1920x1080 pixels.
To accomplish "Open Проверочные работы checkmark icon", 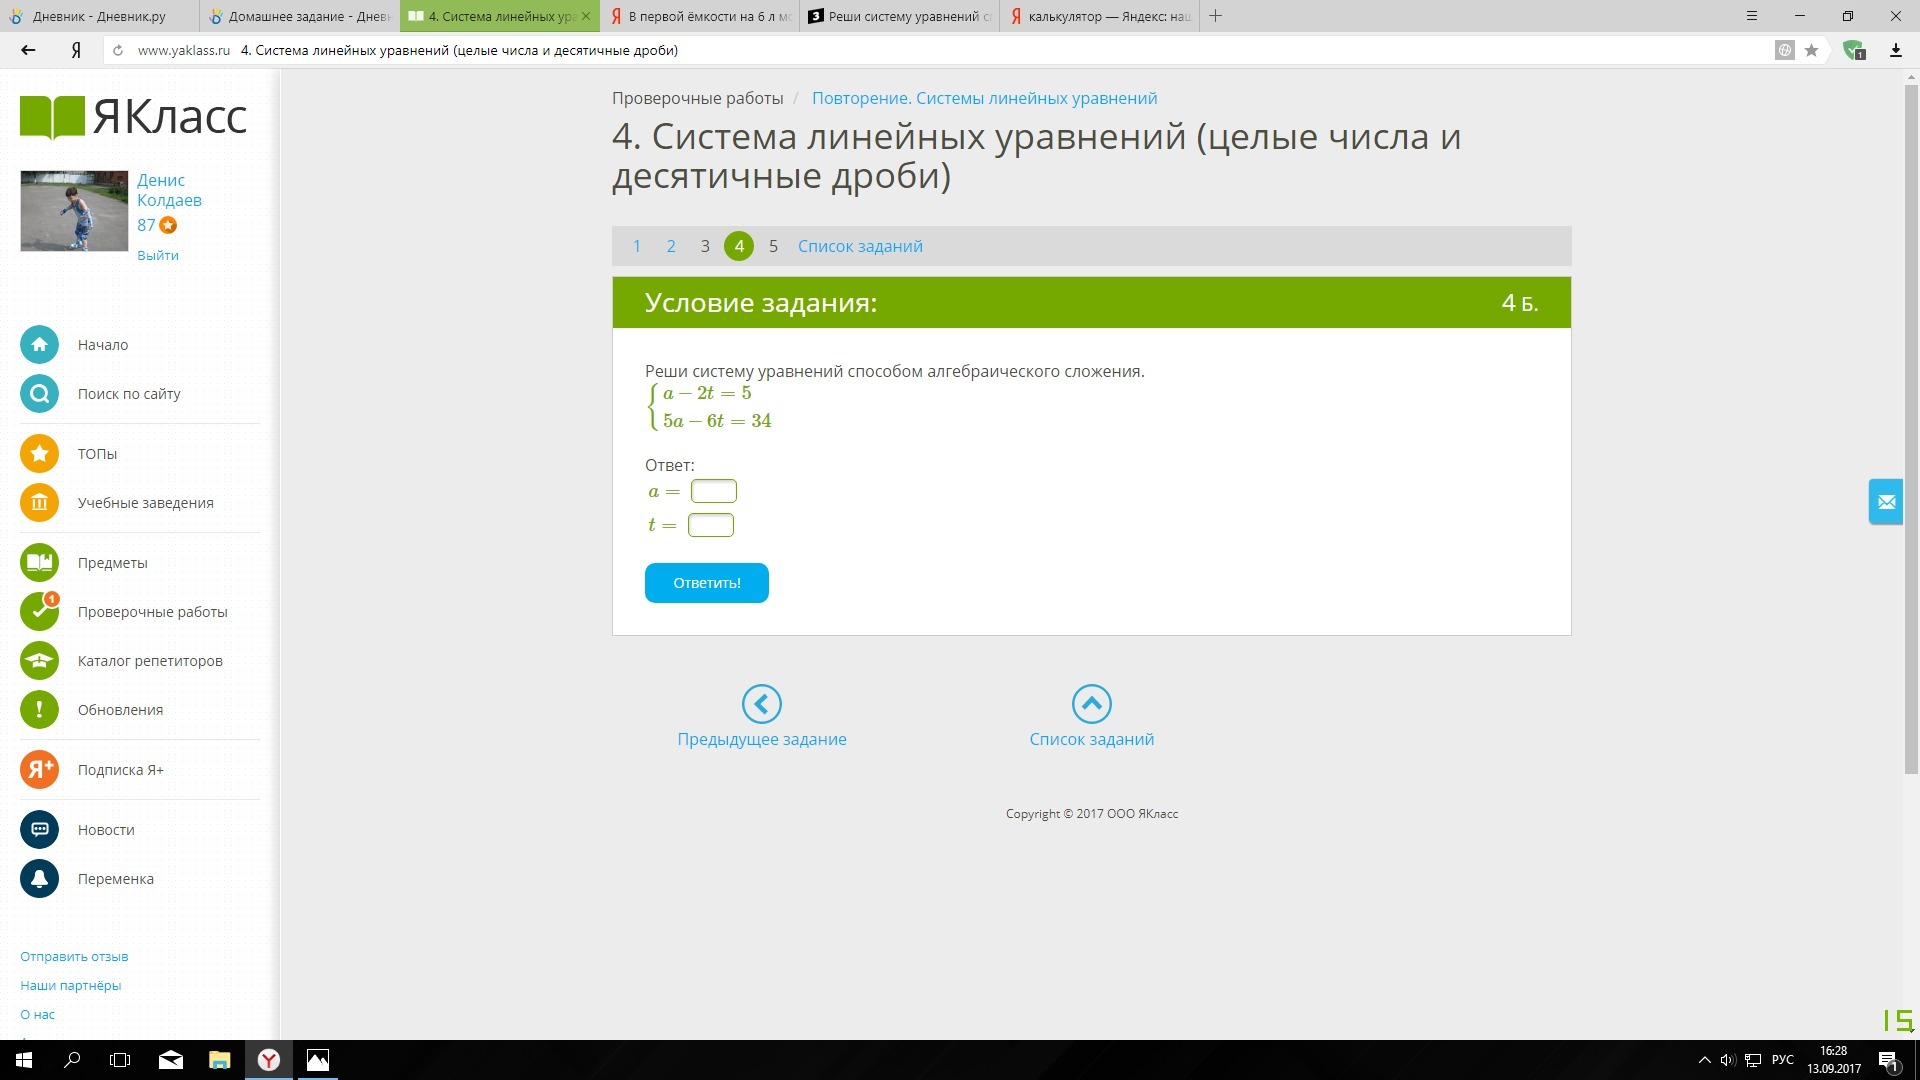I will (x=39, y=612).
